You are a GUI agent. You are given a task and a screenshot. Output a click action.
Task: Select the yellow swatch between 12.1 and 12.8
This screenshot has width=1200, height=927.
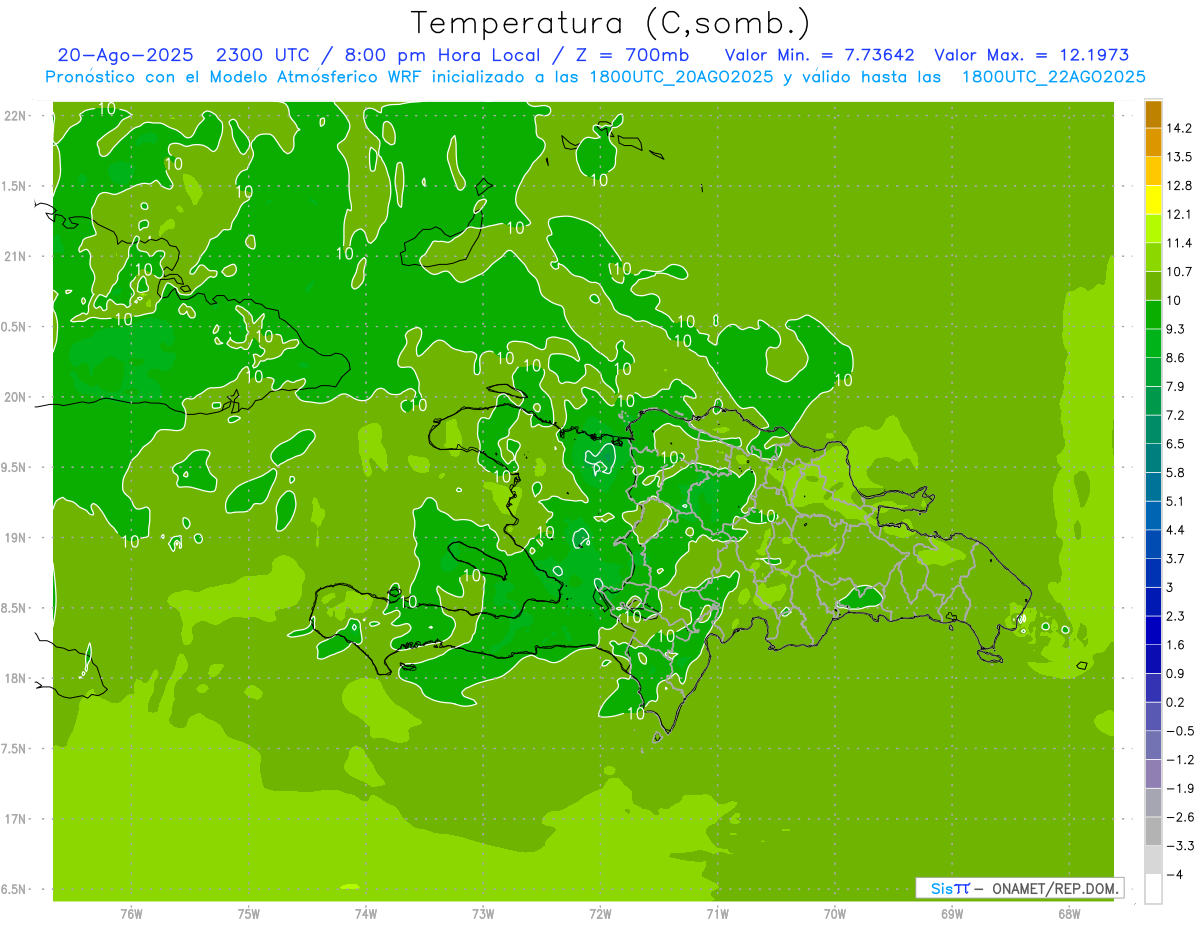(1153, 200)
